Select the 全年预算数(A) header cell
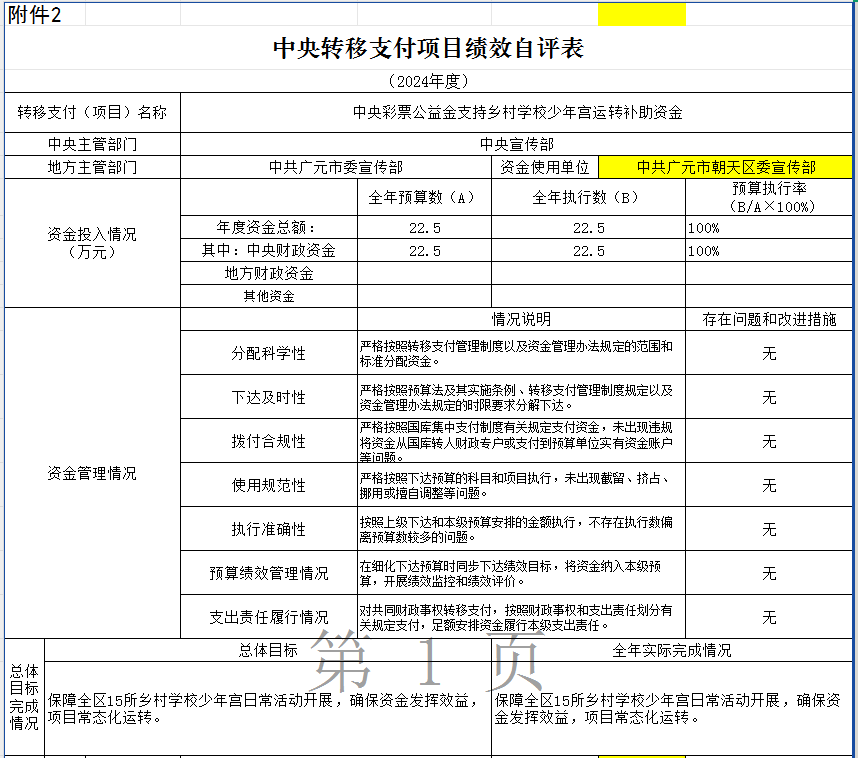 (424, 197)
